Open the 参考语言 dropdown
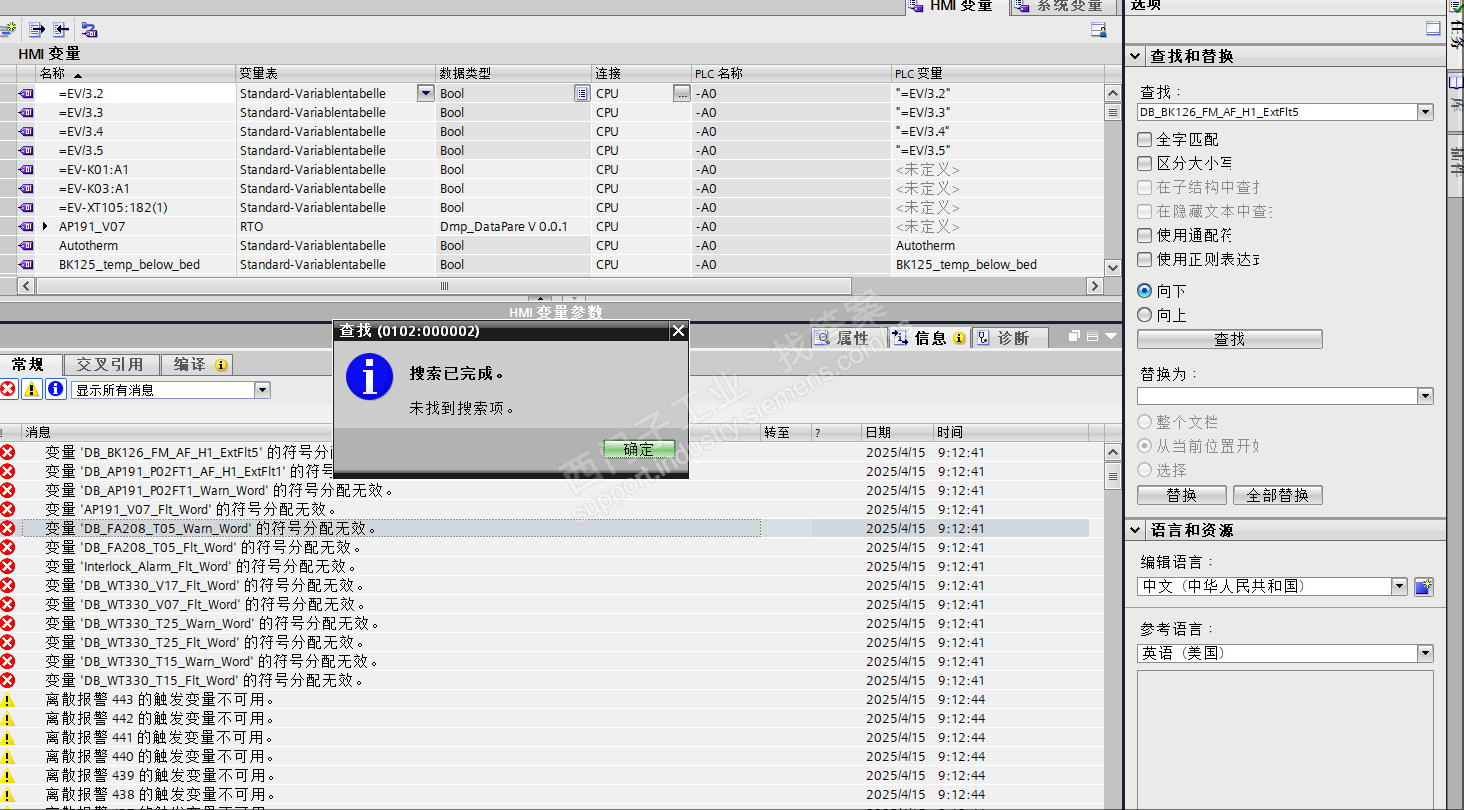Image resolution: width=1464 pixels, height=810 pixels. (1425, 653)
